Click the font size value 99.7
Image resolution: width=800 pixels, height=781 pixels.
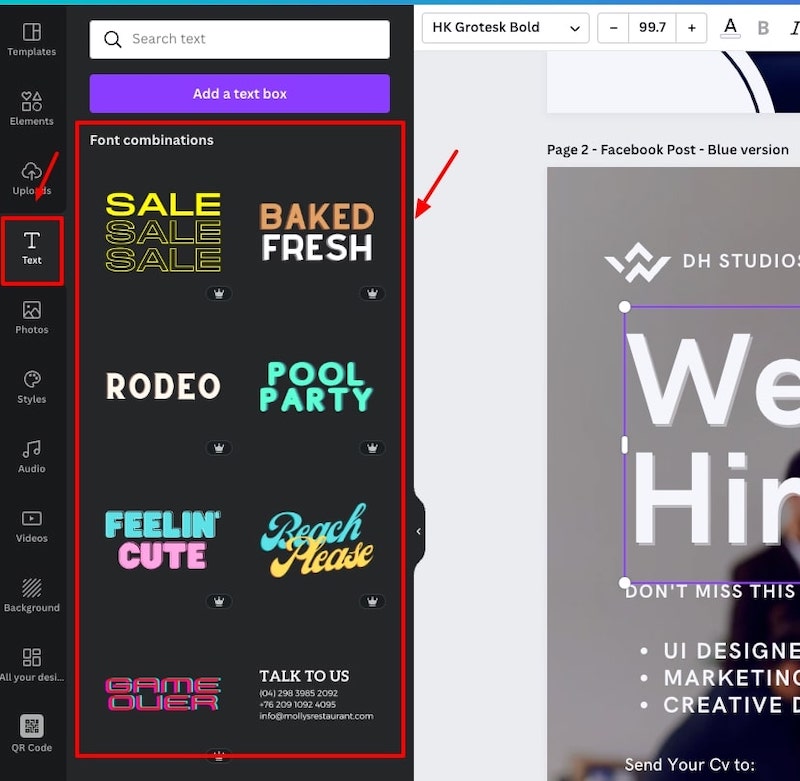coord(653,28)
